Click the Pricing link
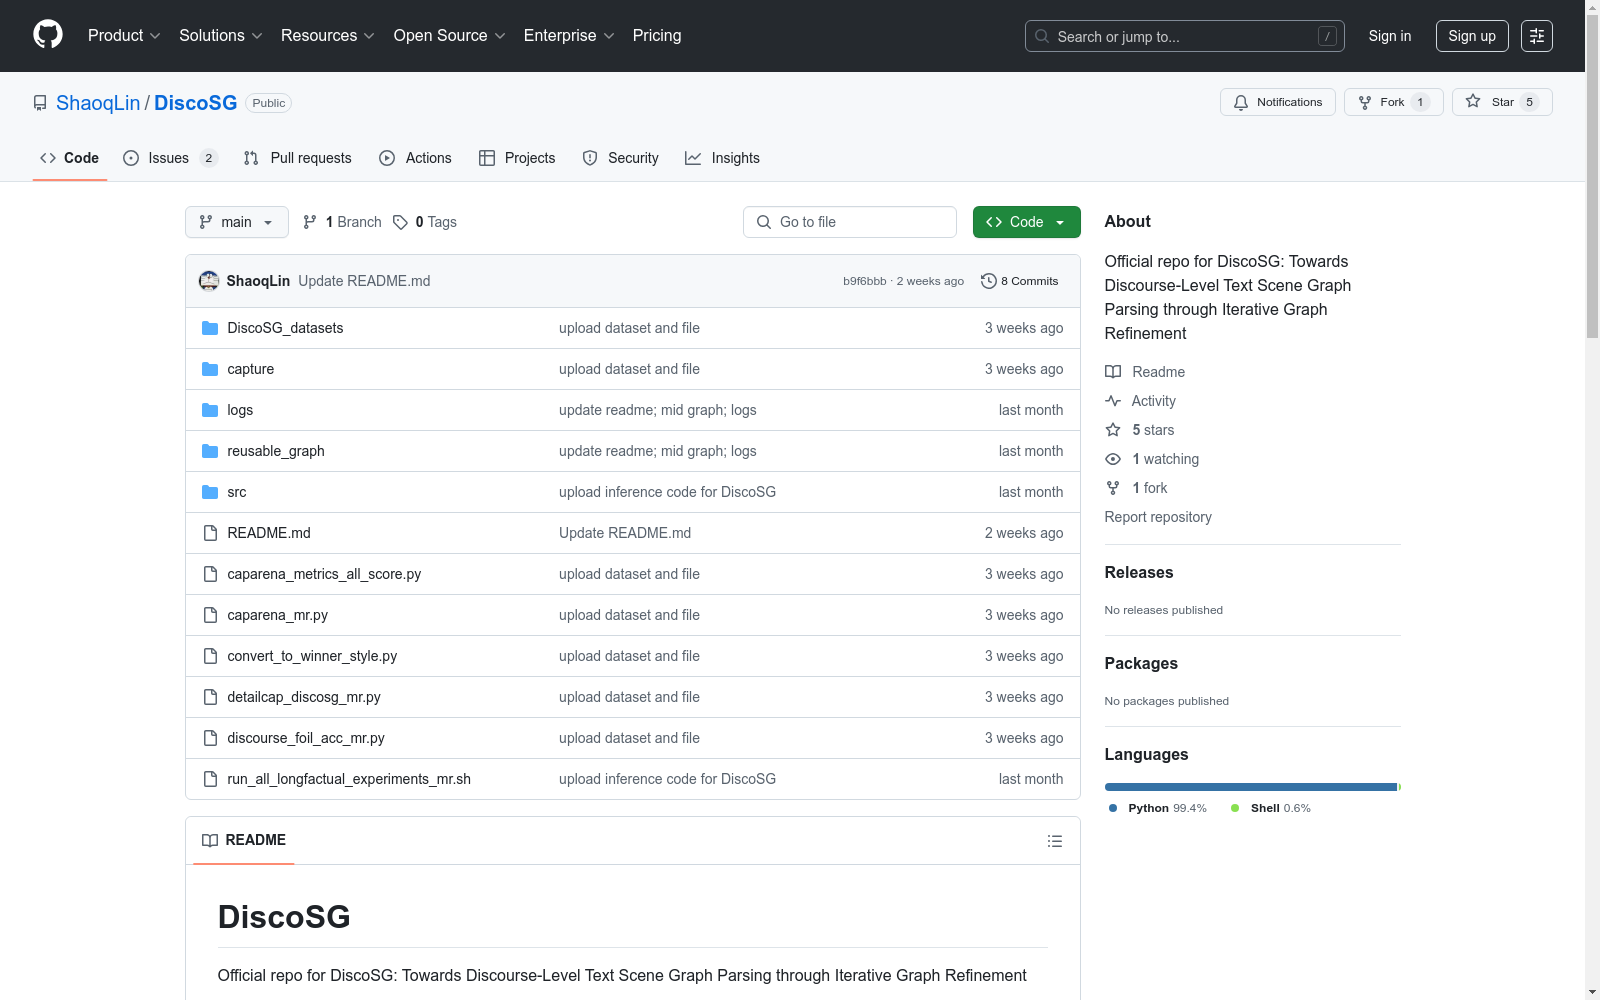The height and width of the screenshot is (1000, 1600). coord(657,36)
